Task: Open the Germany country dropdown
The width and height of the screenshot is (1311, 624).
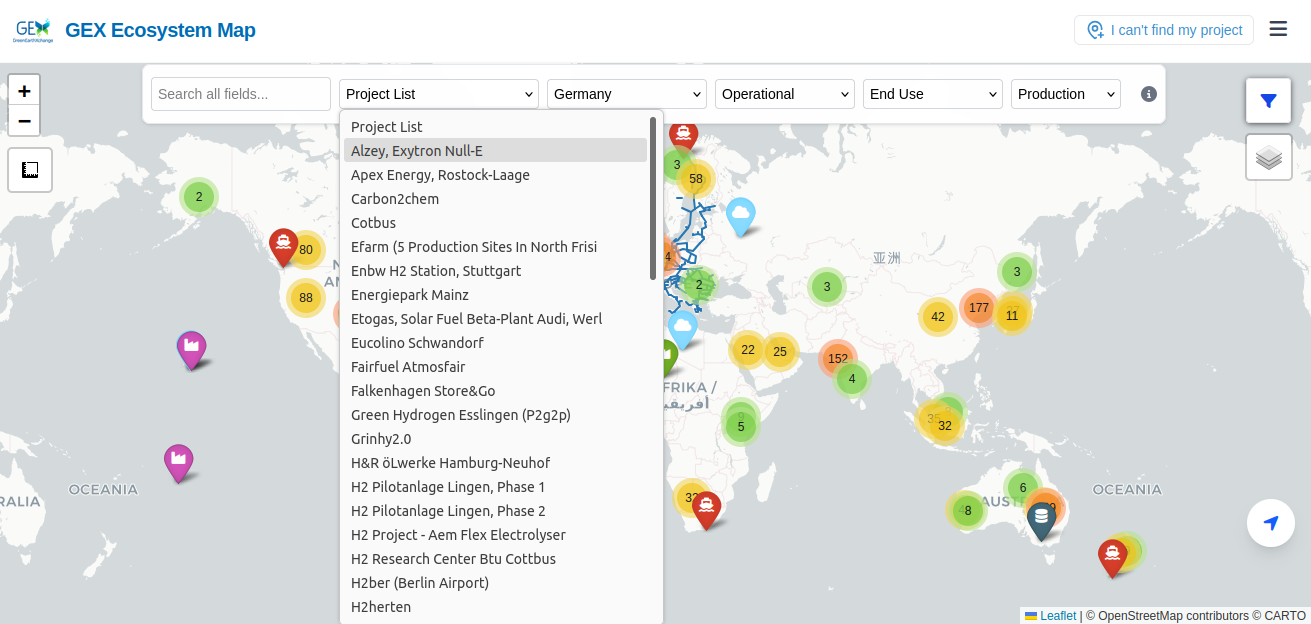Action: click(x=626, y=94)
